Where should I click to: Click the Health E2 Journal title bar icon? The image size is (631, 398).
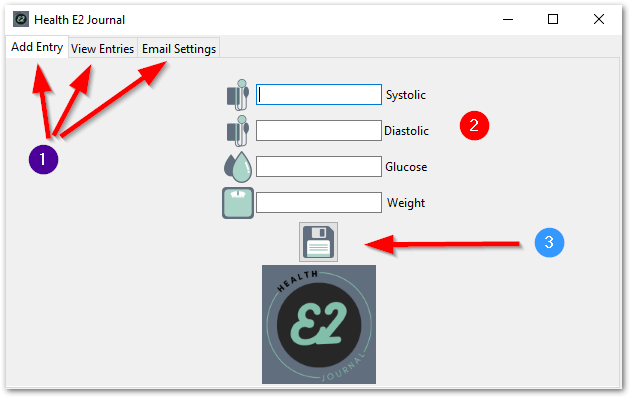[21, 19]
